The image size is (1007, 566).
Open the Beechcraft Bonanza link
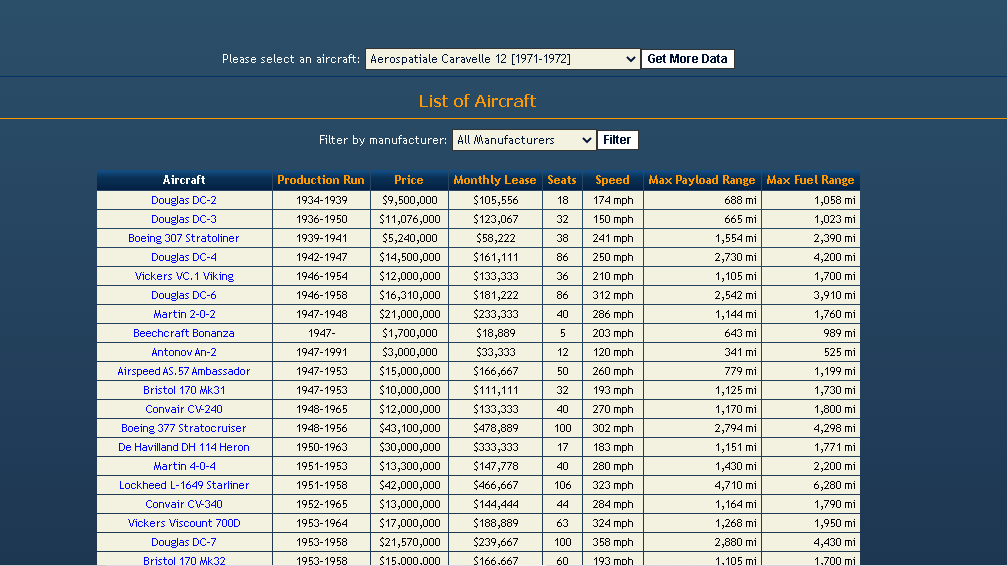point(184,333)
